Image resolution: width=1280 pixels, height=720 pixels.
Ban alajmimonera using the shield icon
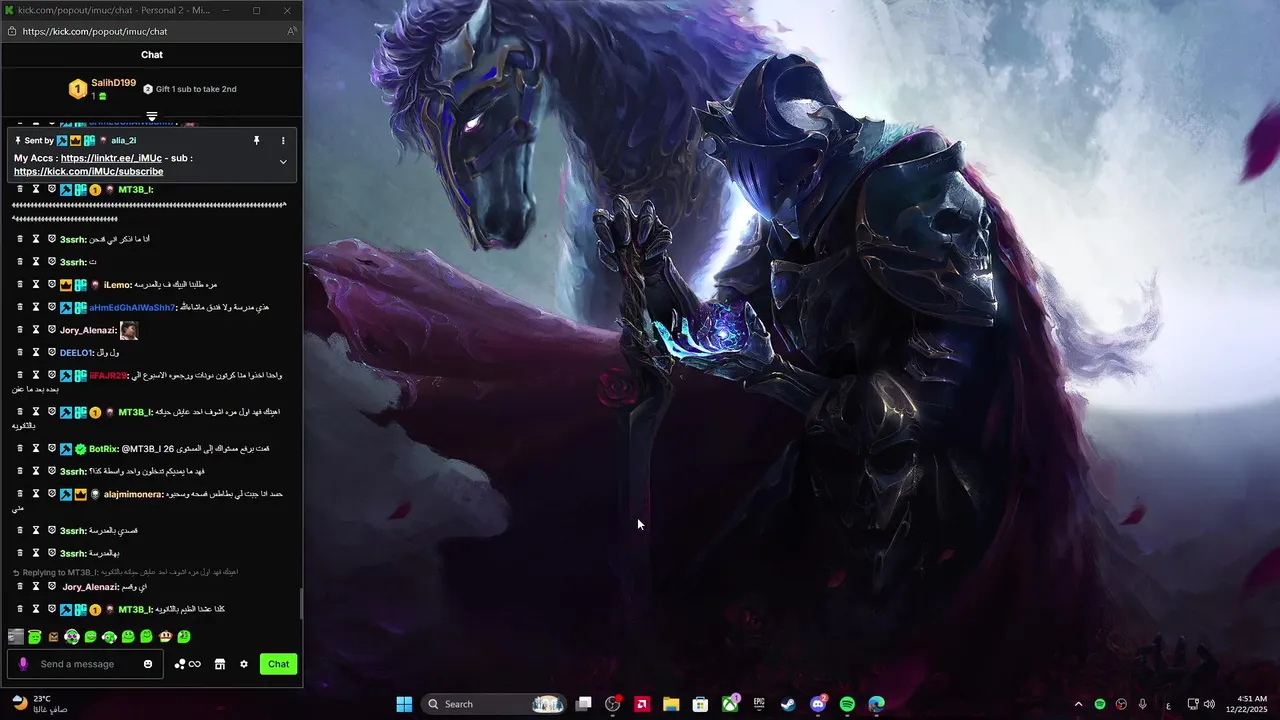52,494
